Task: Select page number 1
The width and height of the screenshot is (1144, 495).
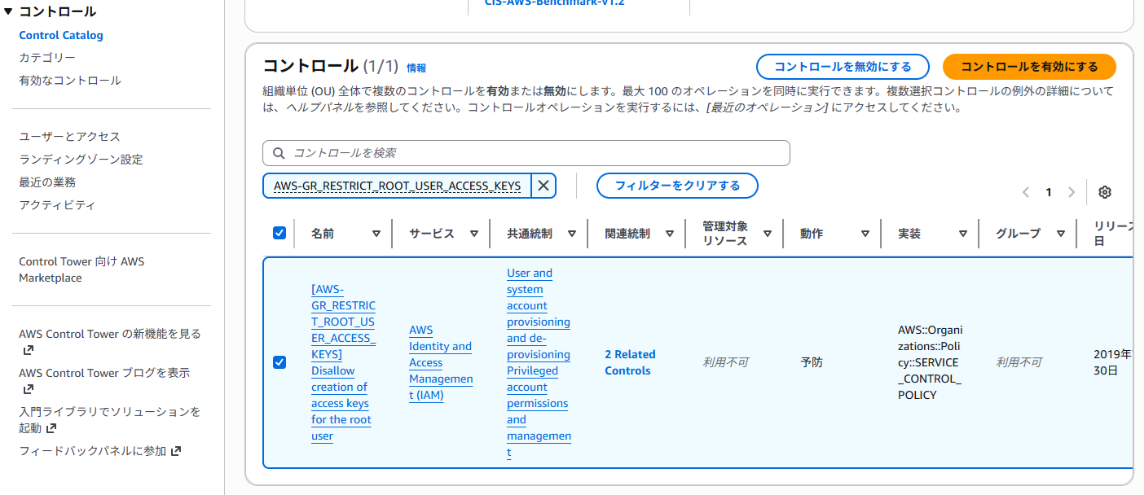Action: 1048,192
